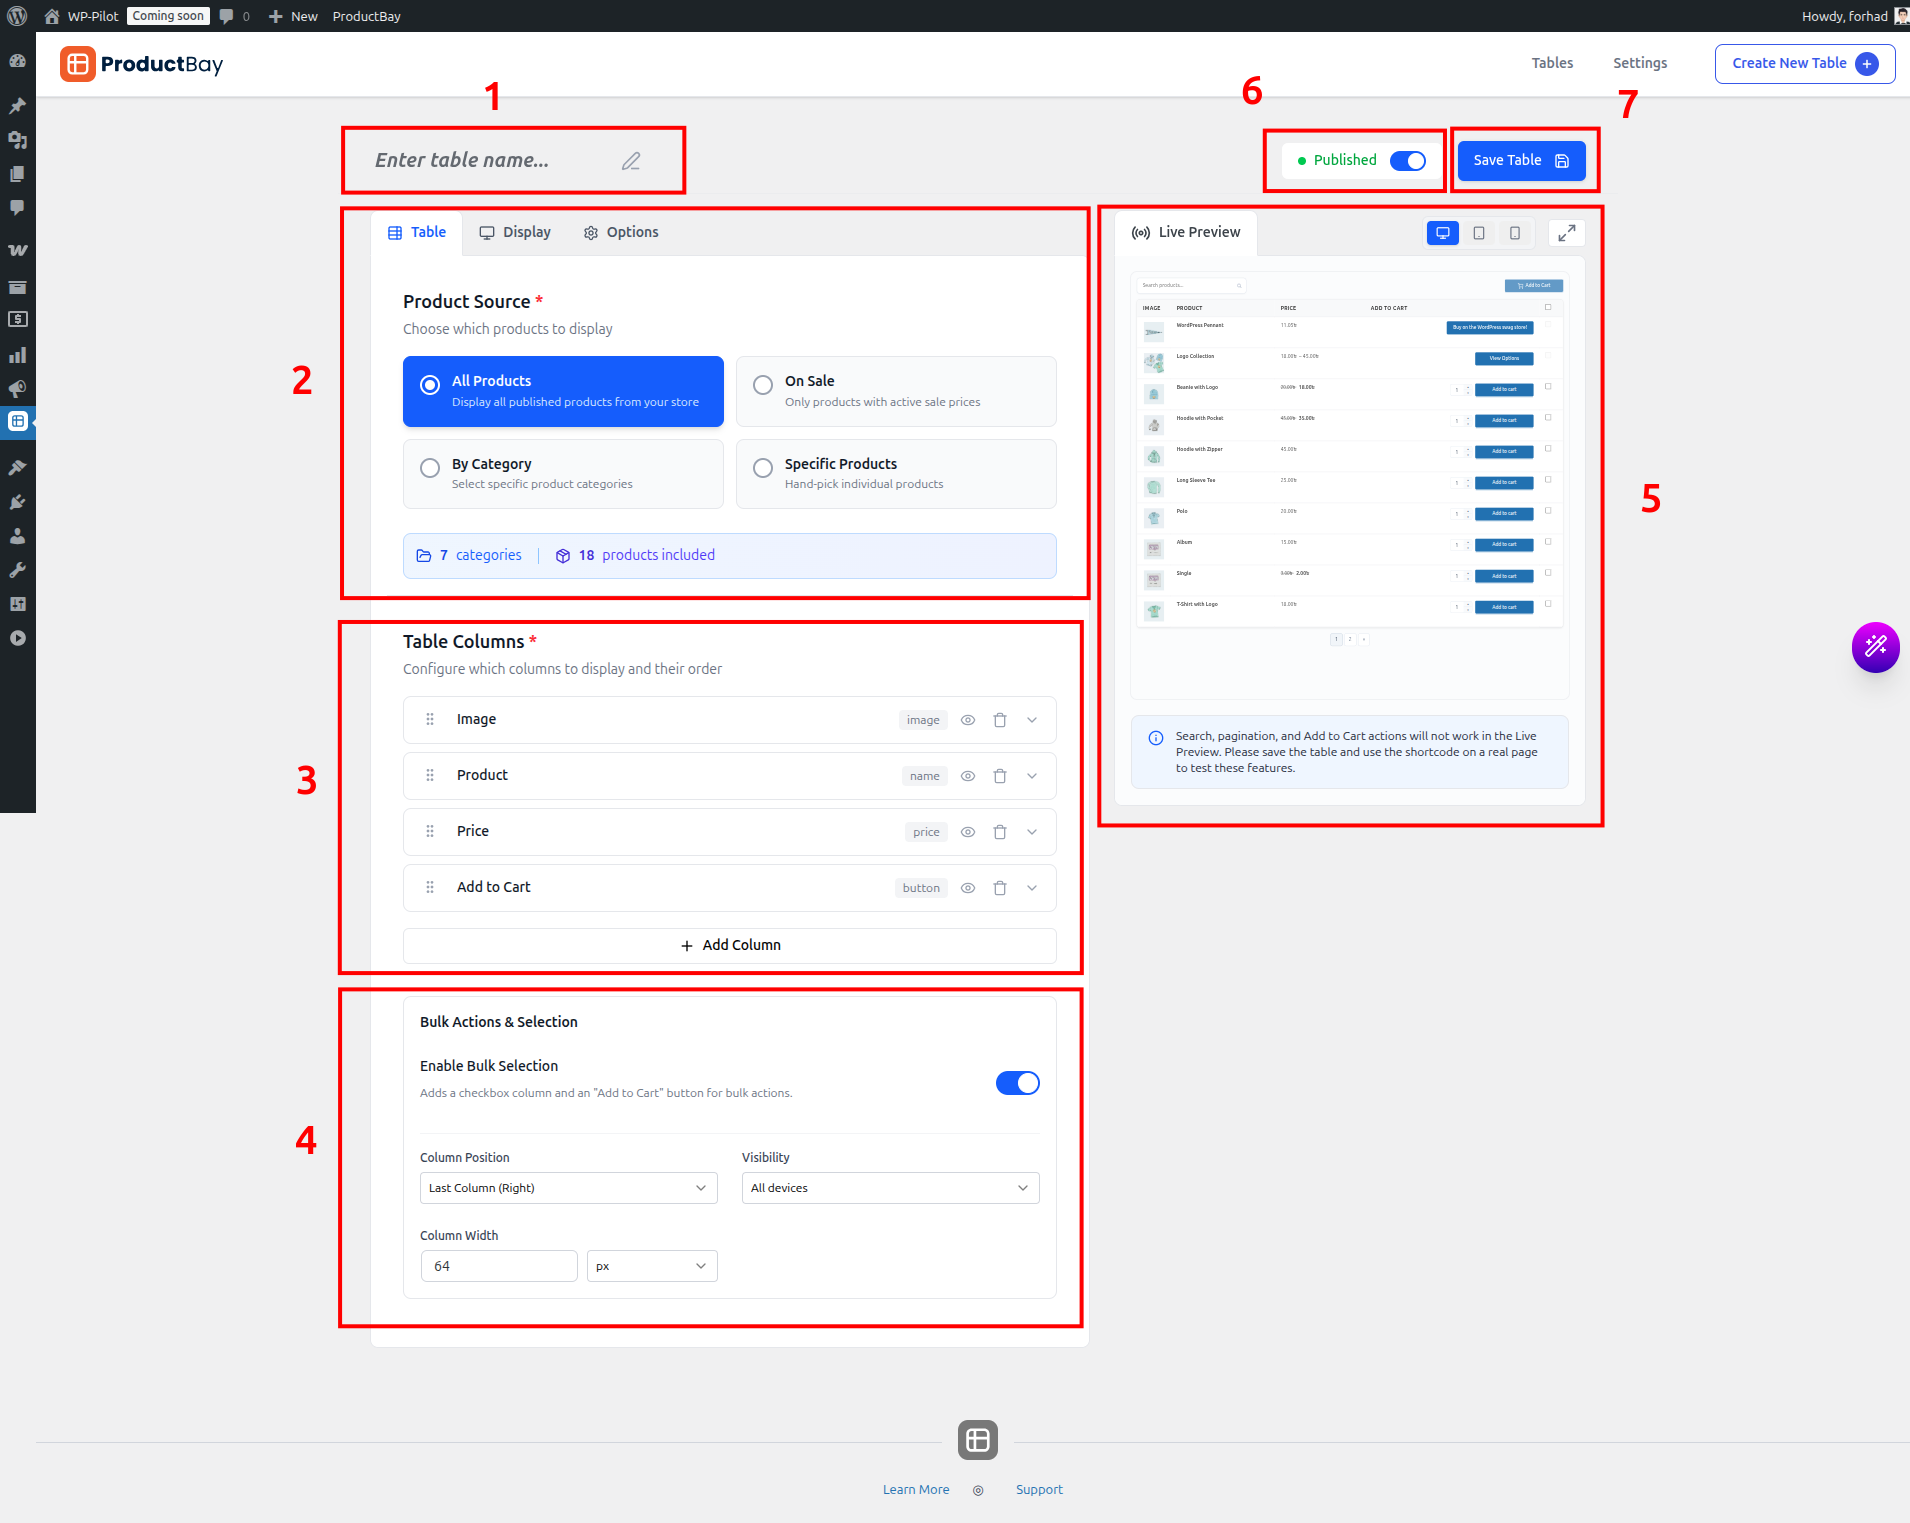
Task: Open Comments from the WordPress admin sidebar
Action: pyautogui.click(x=18, y=208)
